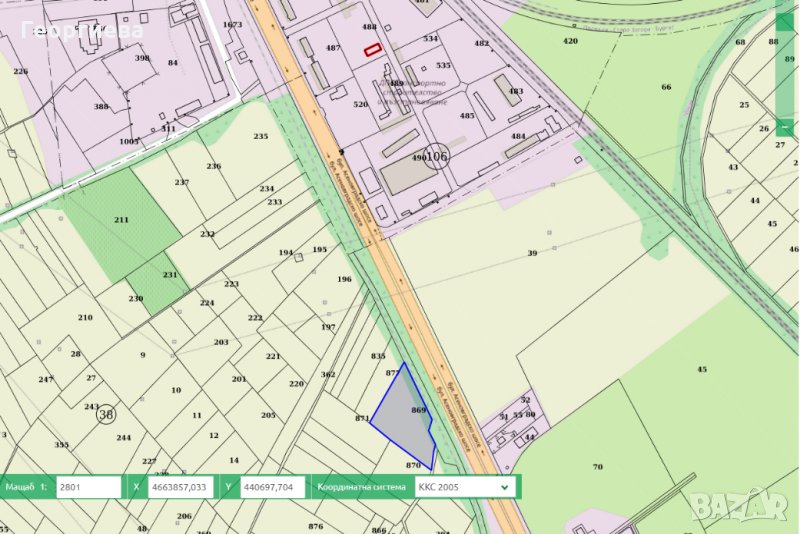Screen dimensions: 800x534
Task: Click the circled 106 district label
Action: [x=435, y=157]
